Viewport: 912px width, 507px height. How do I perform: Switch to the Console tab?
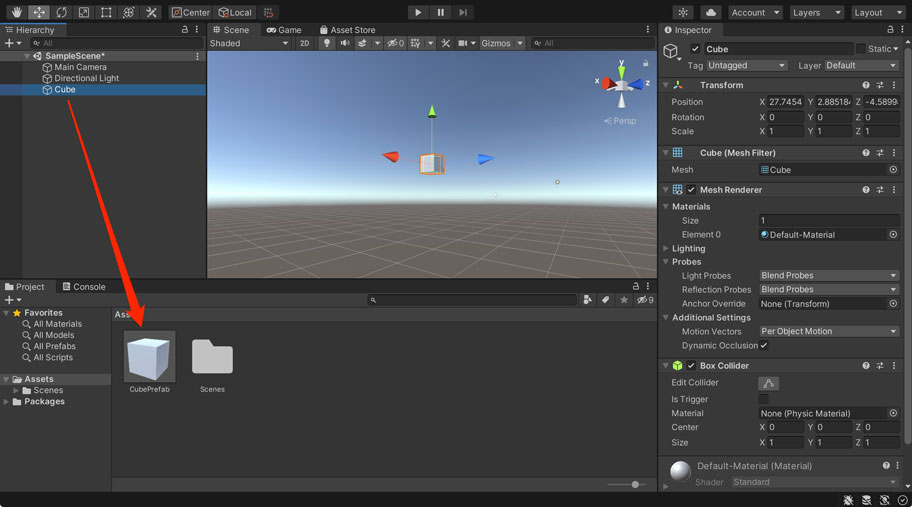[84, 287]
